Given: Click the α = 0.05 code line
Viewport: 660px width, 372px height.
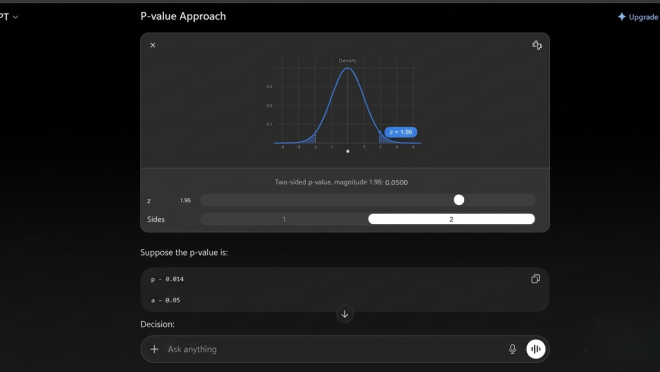Looking at the screenshot, I should point(165,300).
